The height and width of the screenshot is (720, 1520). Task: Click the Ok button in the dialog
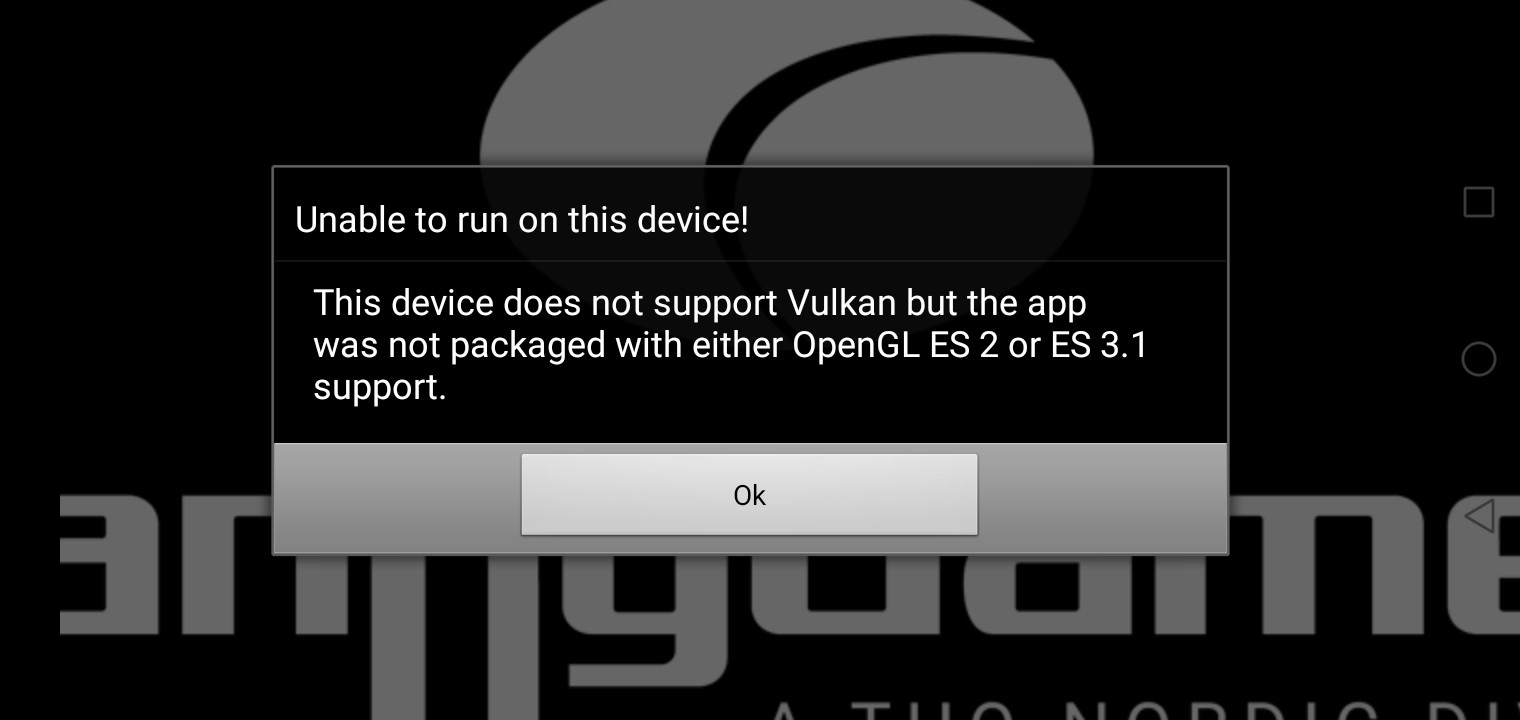pyautogui.click(x=749, y=494)
